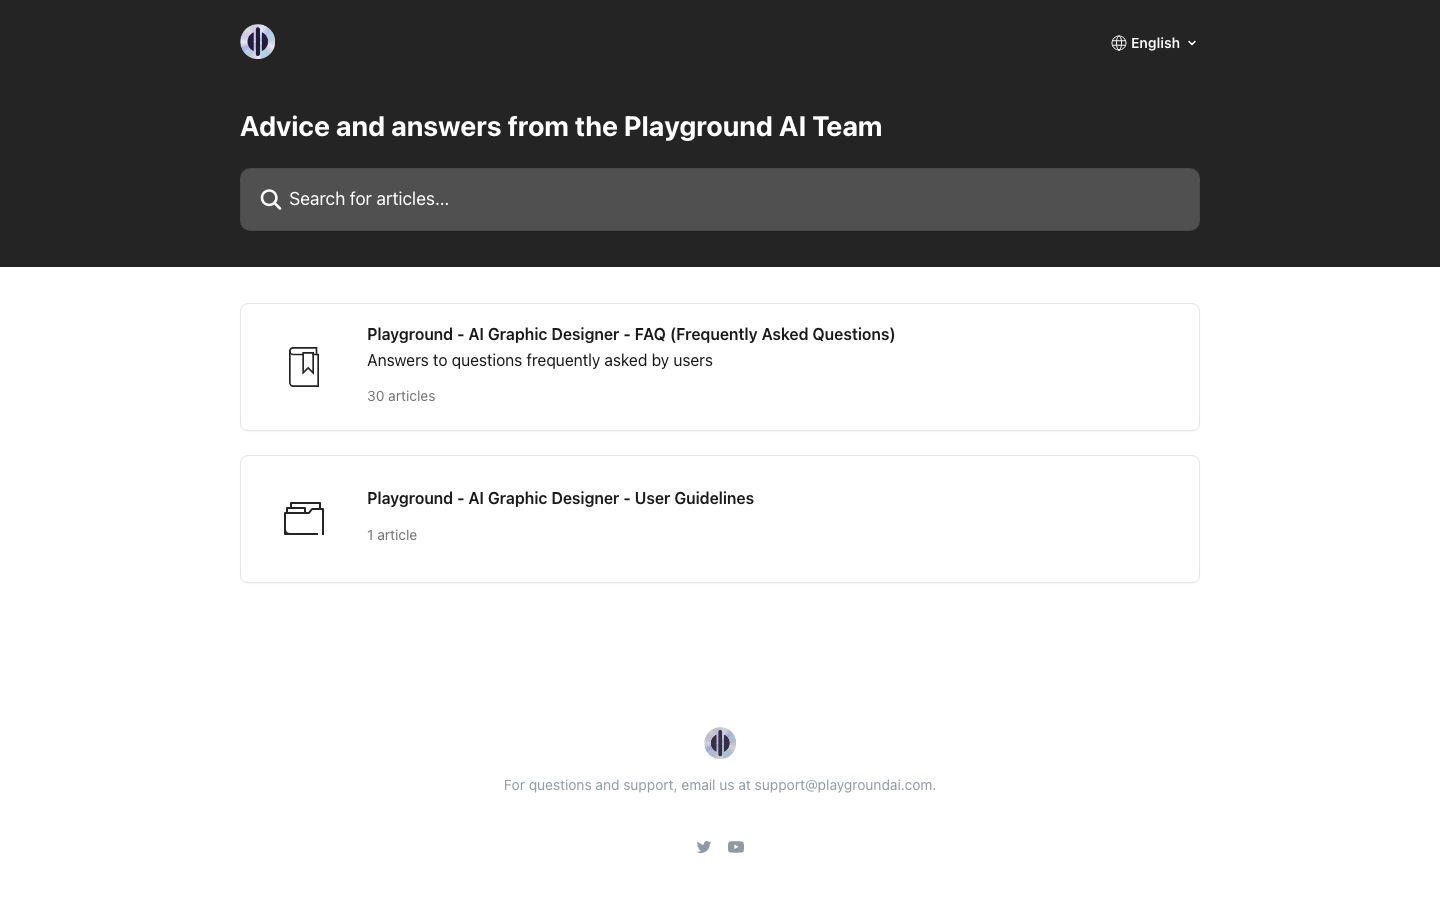Focus the Search for articles field
The width and height of the screenshot is (1440, 900).
[720, 199]
